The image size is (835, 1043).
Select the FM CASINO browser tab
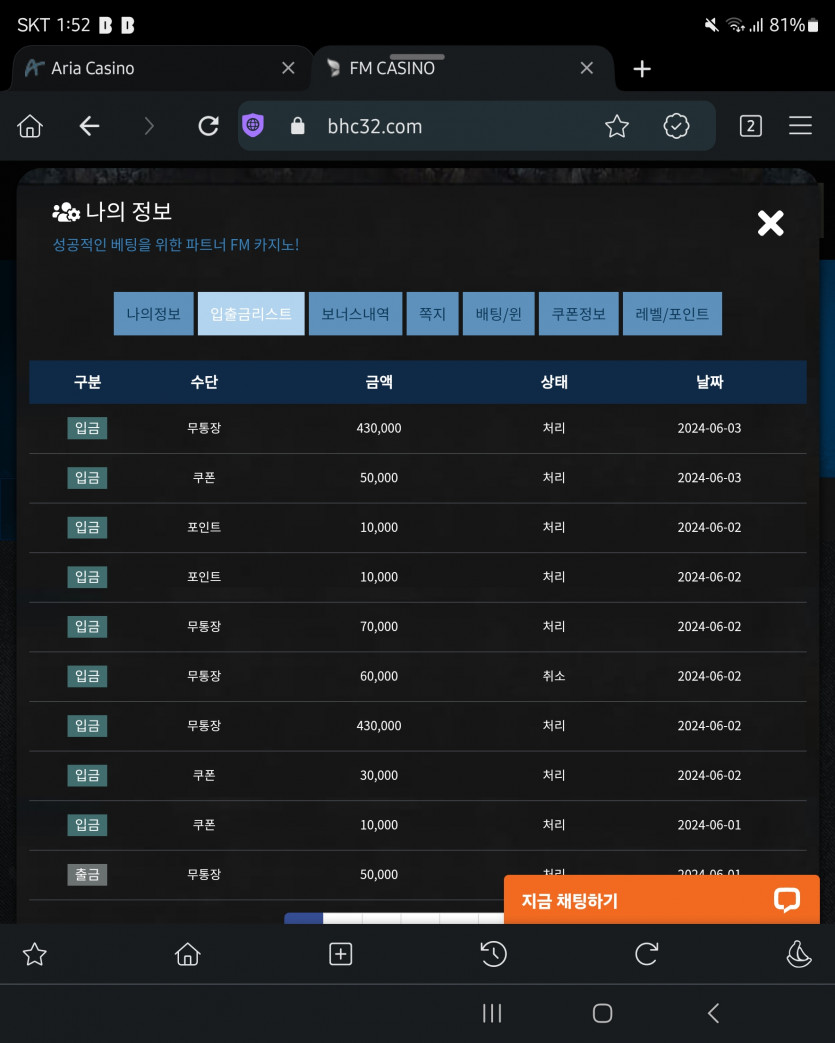(462, 68)
